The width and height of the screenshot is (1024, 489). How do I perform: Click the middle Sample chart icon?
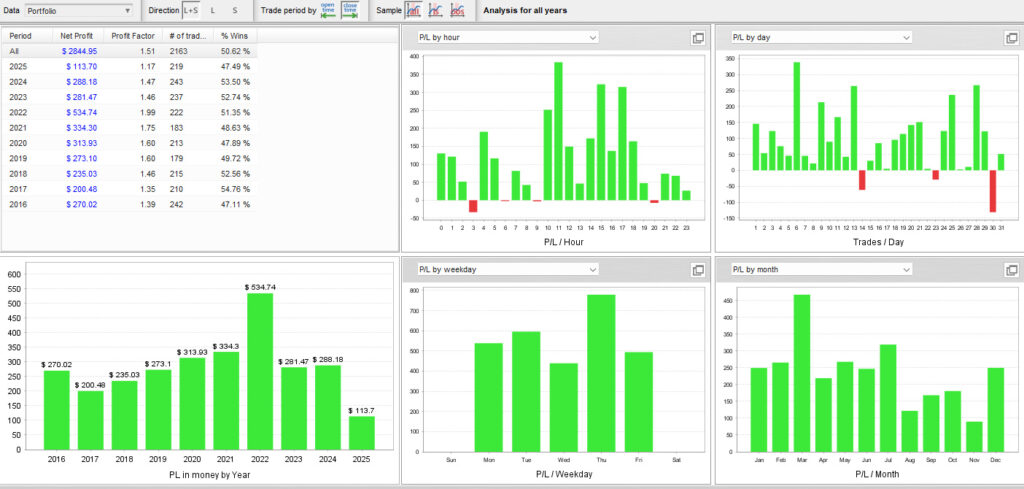pyautogui.click(x=435, y=10)
